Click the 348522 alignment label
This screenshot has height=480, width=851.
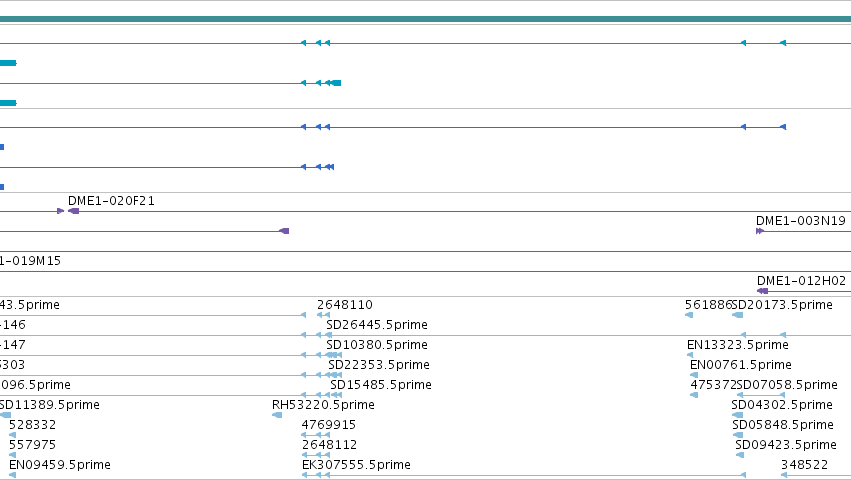tap(804, 465)
